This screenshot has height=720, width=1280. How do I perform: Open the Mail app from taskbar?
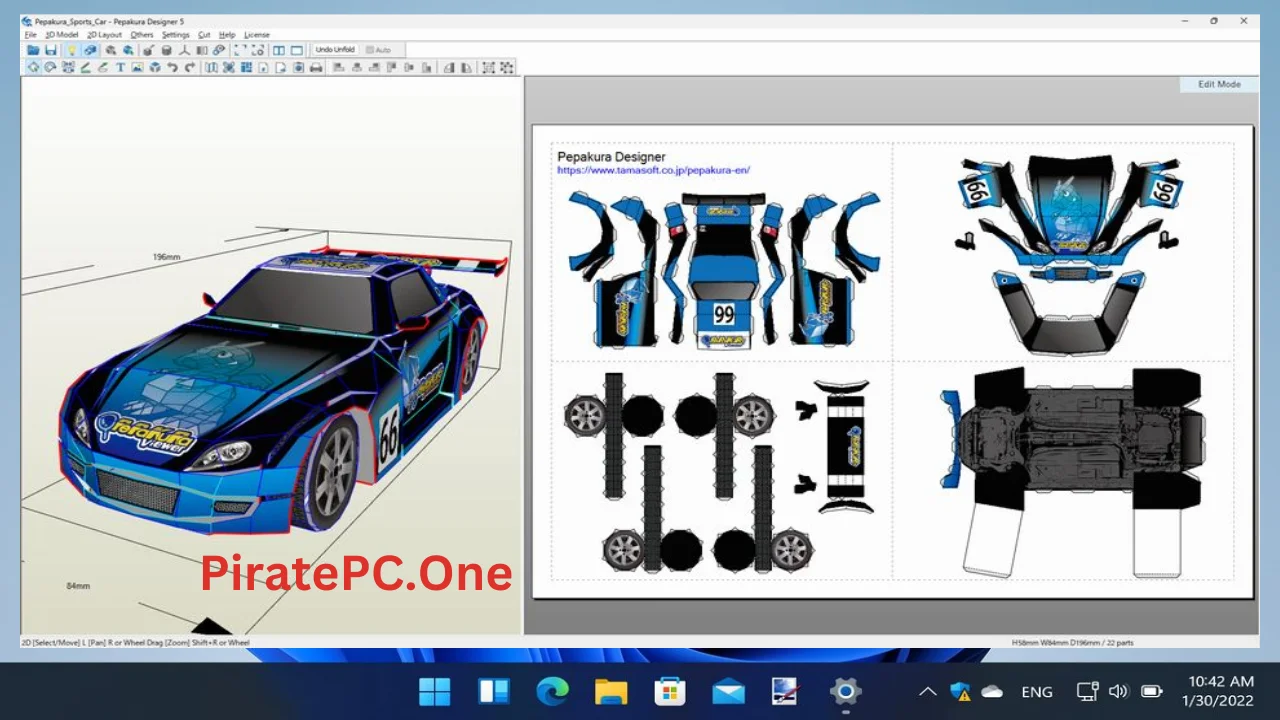tap(728, 691)
